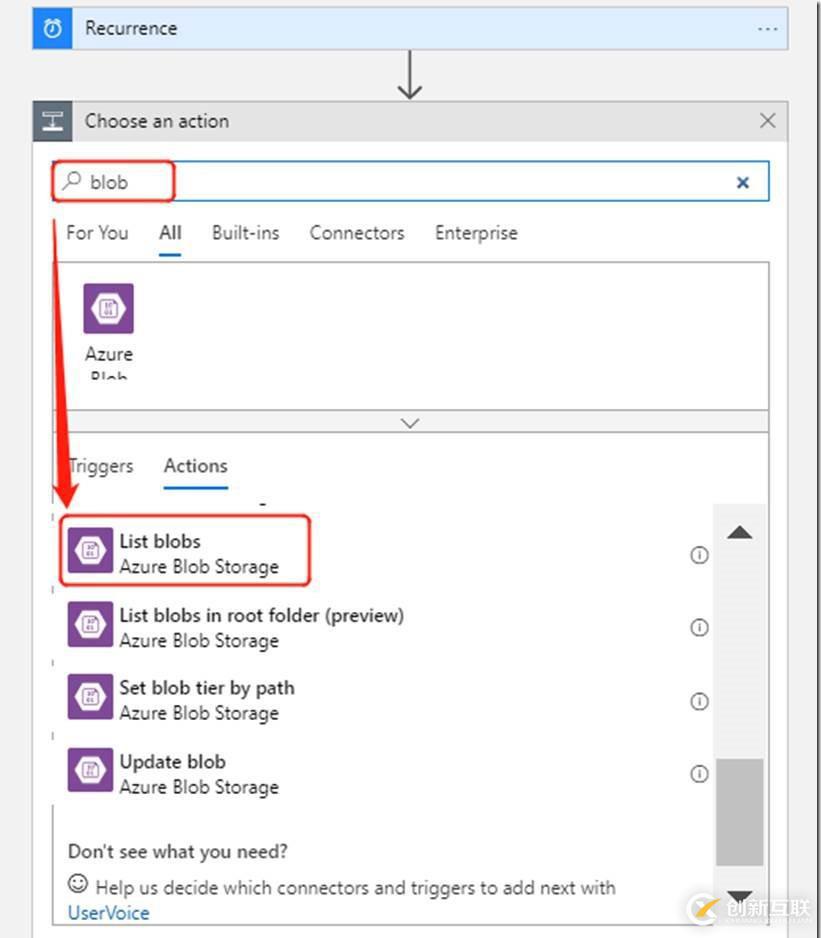Clear the blob search text
The width and height of the screenshot is (821, 938).
(x=743, y=182)
